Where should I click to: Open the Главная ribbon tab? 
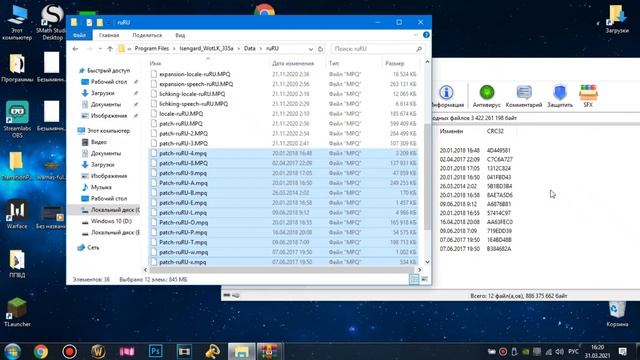click(x=109, y=35)
